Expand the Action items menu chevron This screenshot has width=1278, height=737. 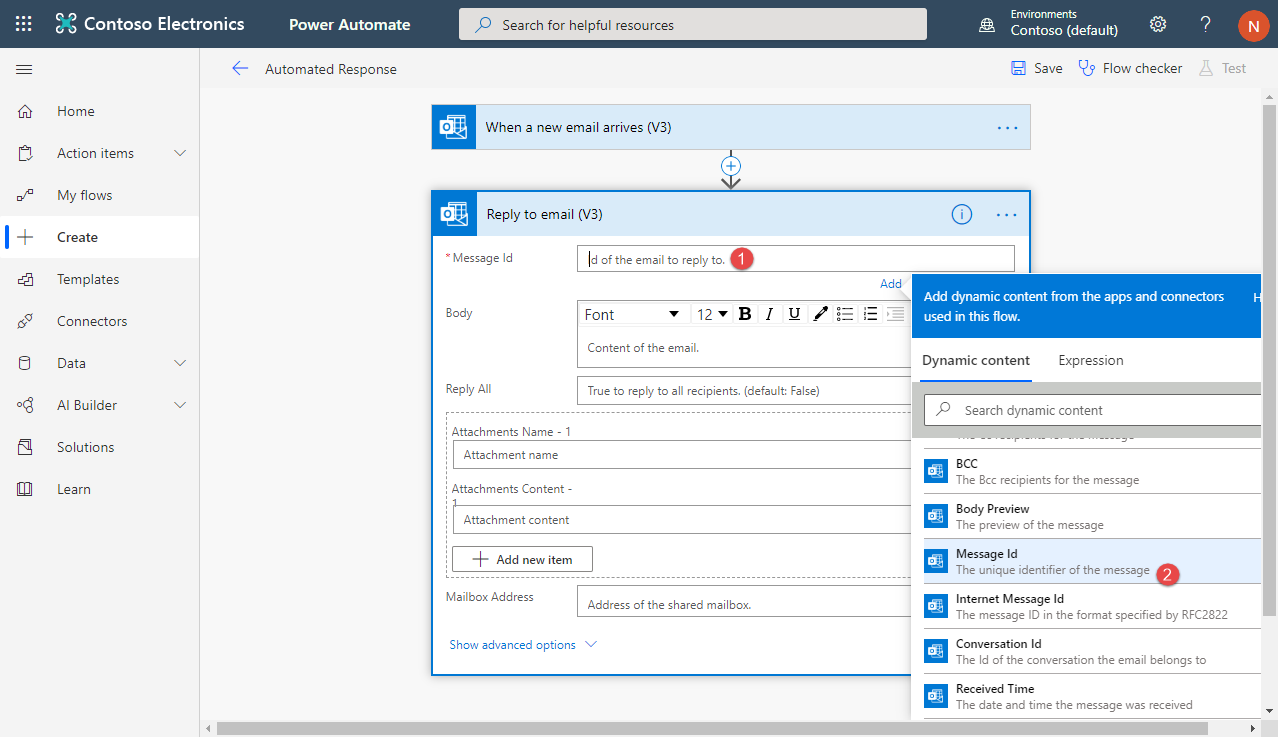click(x=180, y=153)
